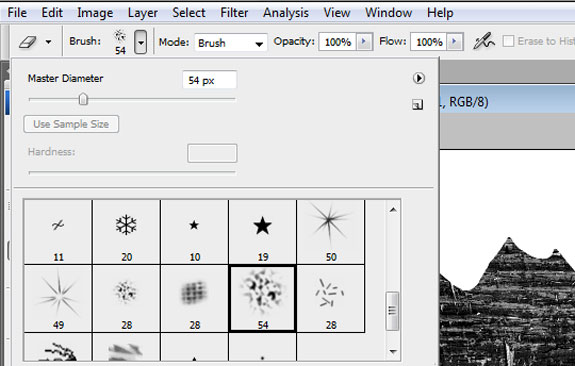Open the Layer menu
Screen dimensions: 575x366
(x=143, y=13)
